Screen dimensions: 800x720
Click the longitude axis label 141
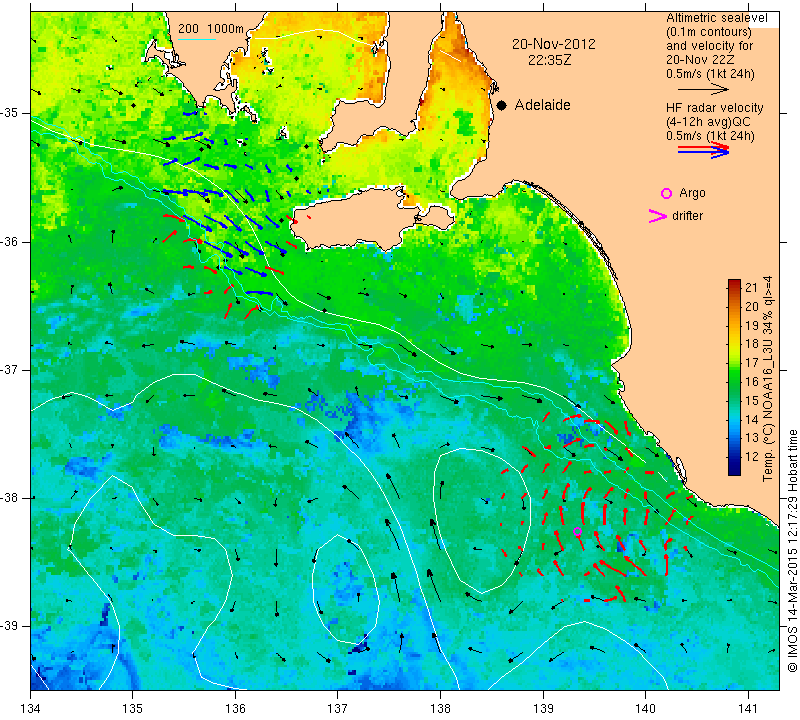[748, 709]
